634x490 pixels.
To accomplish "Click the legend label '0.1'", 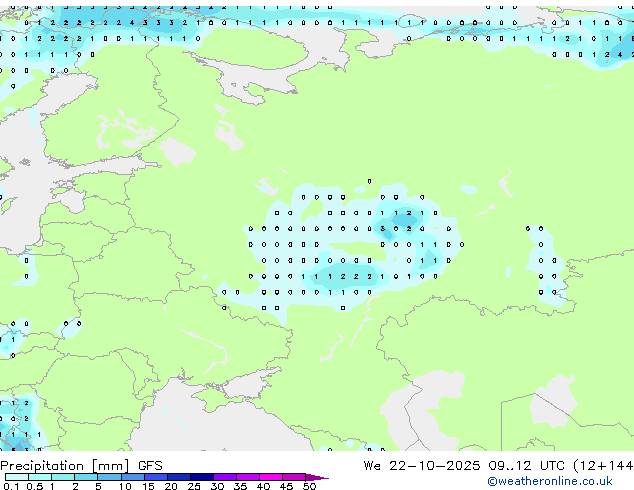I will 11,486.
